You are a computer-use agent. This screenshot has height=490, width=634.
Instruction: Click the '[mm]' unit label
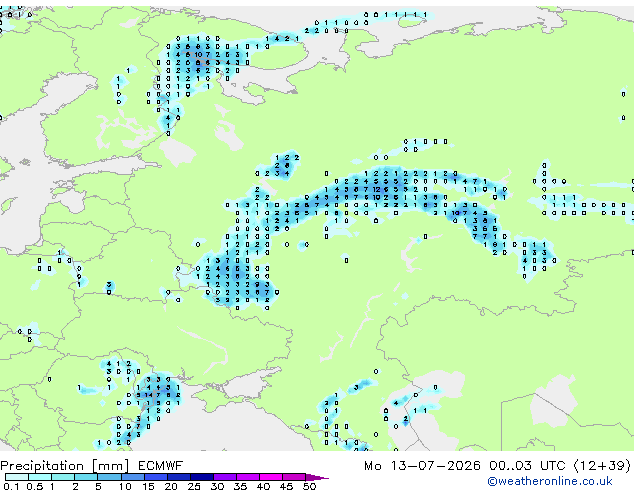tap(111, 466)
